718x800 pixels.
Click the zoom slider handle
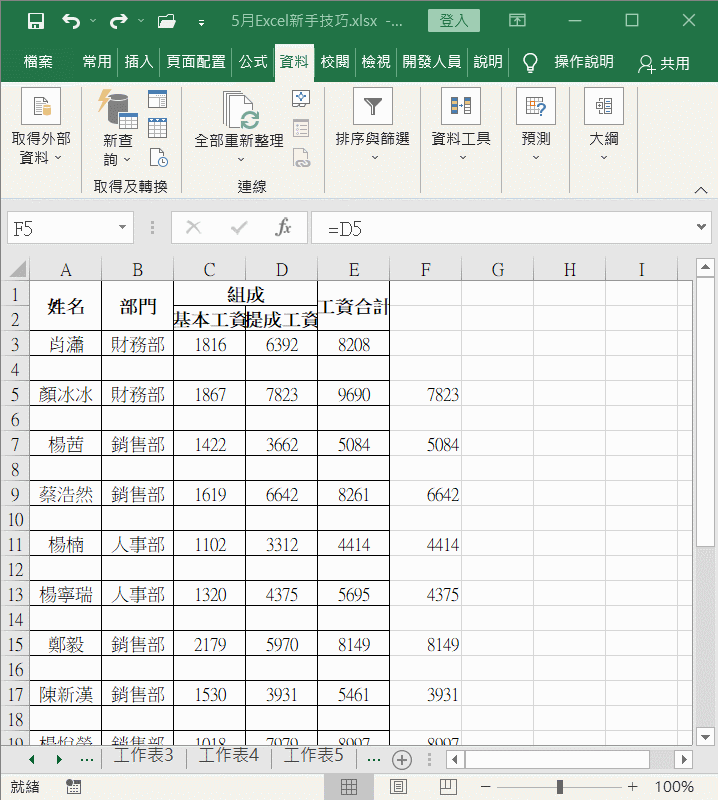559,787
